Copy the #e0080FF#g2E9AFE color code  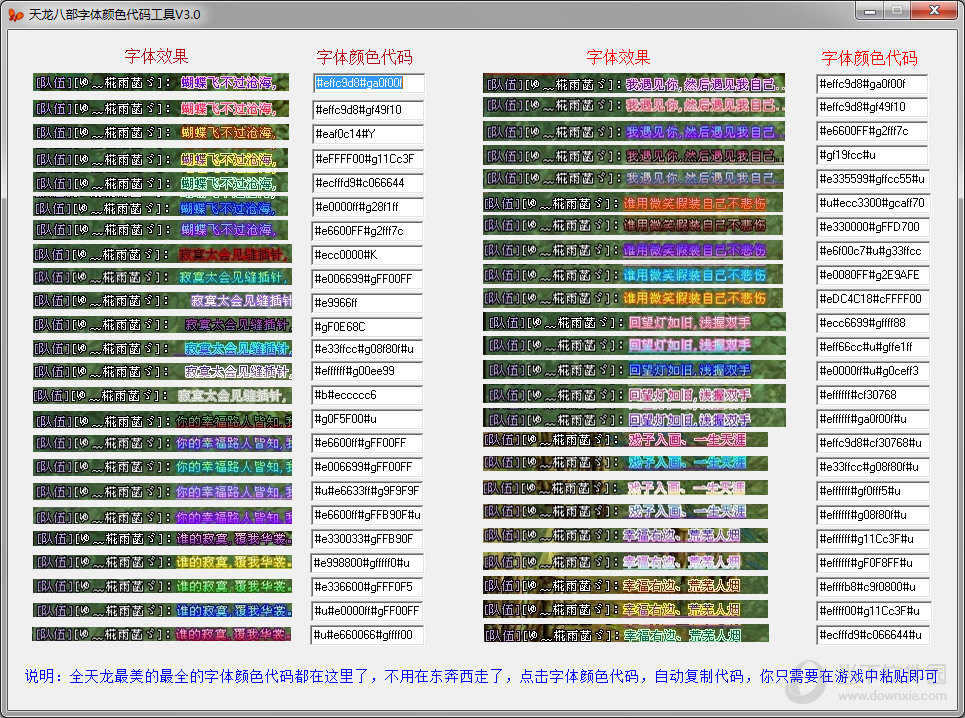pyautogui.click(x=870, y=275)
